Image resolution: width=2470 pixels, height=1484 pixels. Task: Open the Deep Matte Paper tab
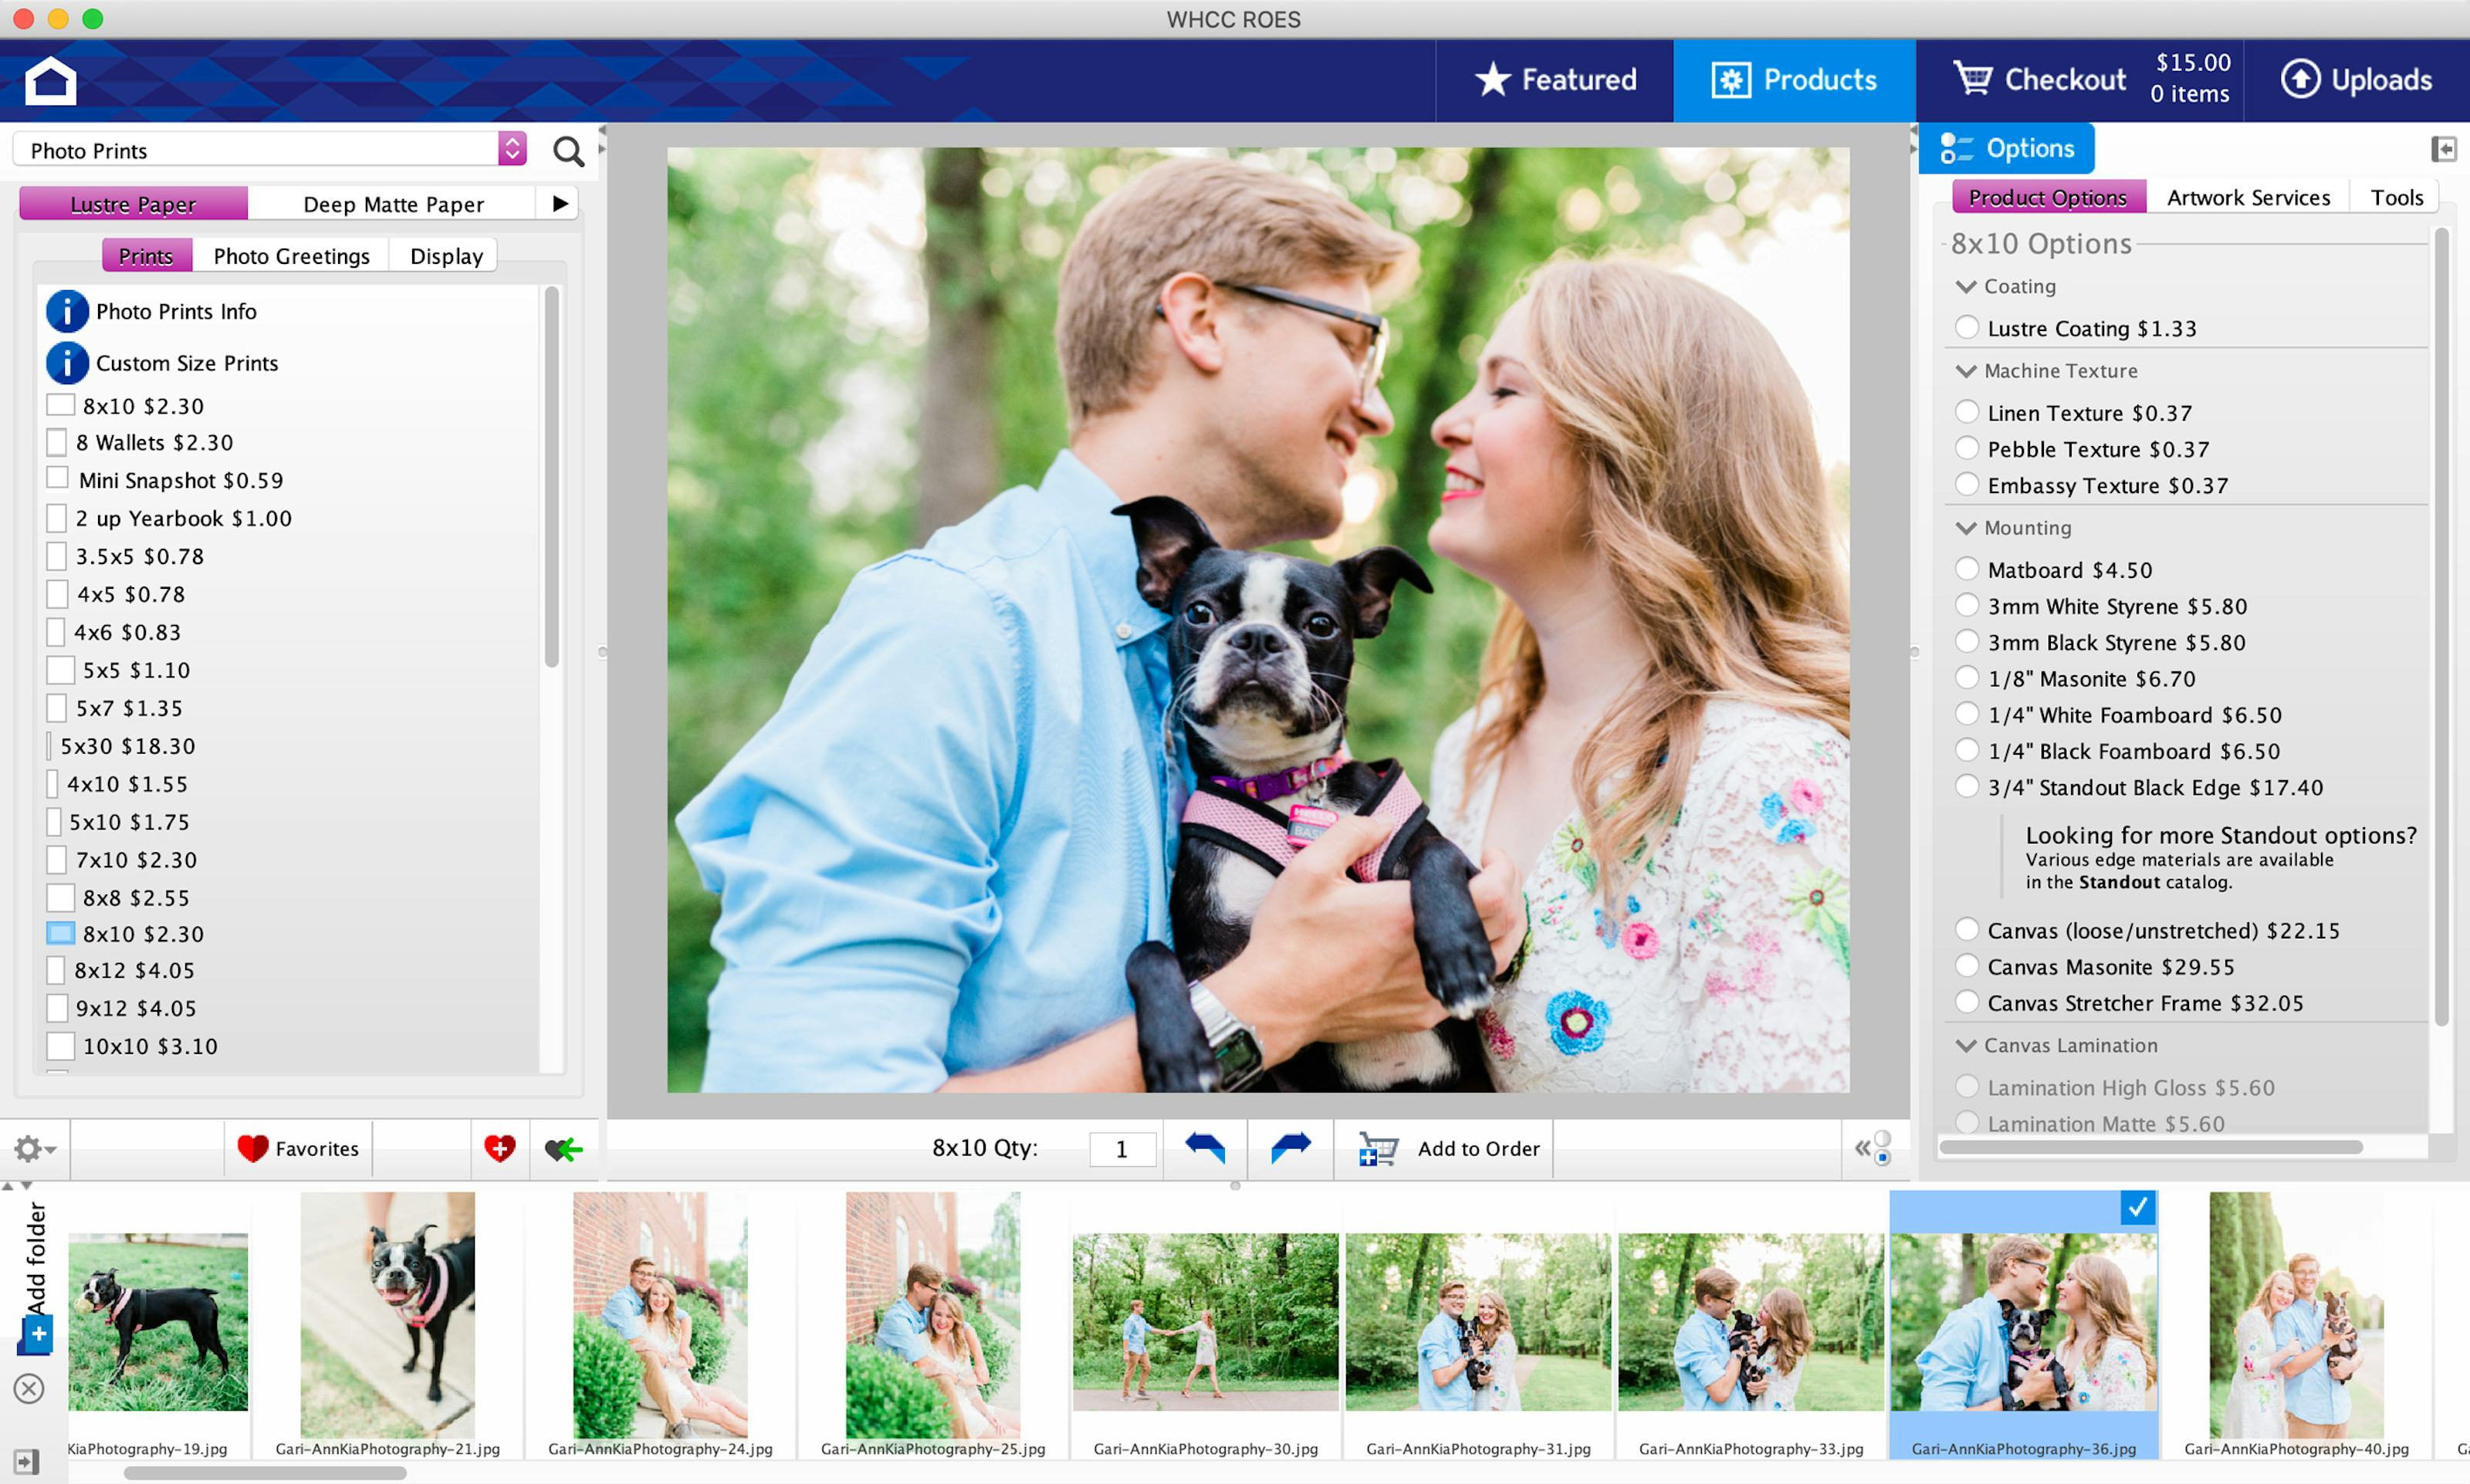(393, 204)
